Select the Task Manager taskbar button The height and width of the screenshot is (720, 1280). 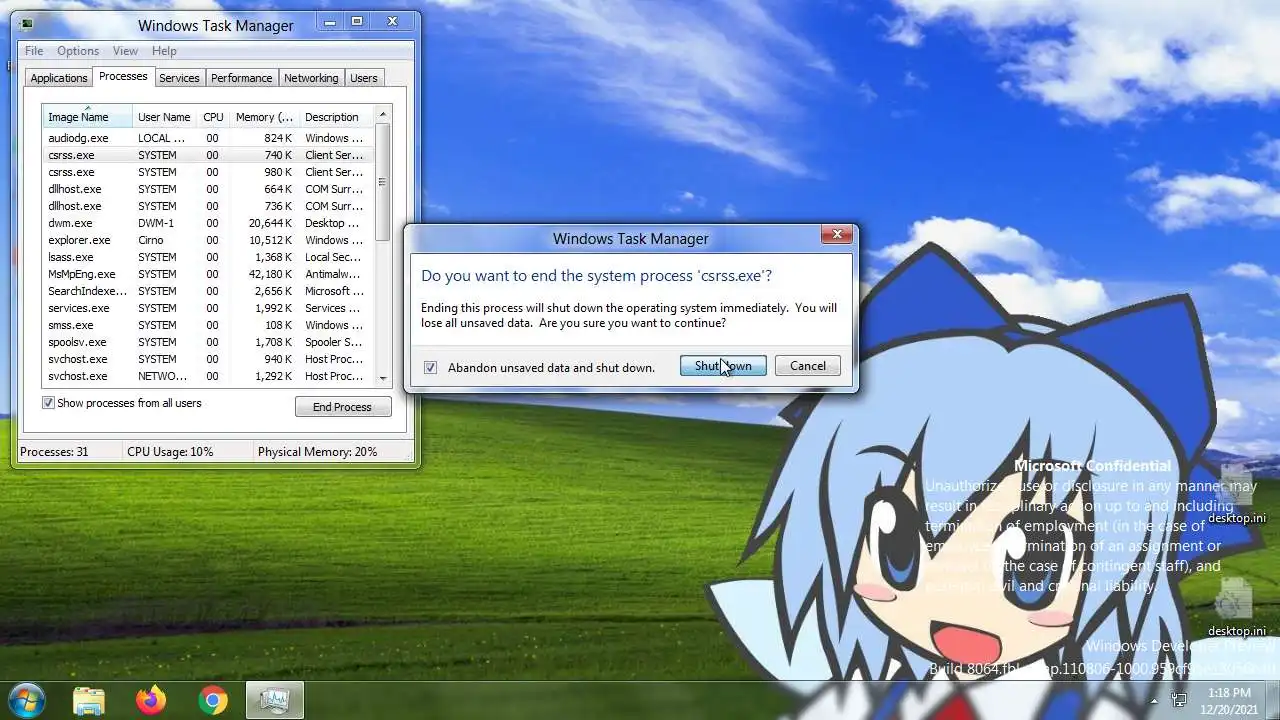click(x=274, y=700)
